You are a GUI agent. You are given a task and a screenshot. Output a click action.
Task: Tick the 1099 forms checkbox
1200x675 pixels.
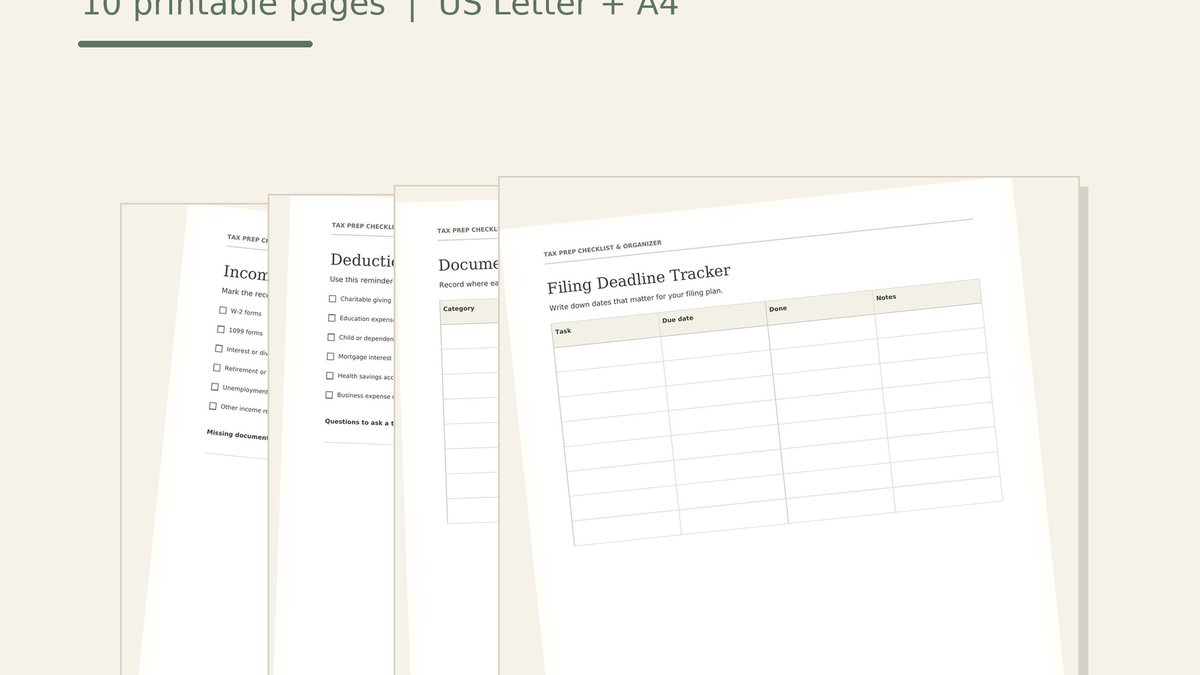(x=221, y=329)
